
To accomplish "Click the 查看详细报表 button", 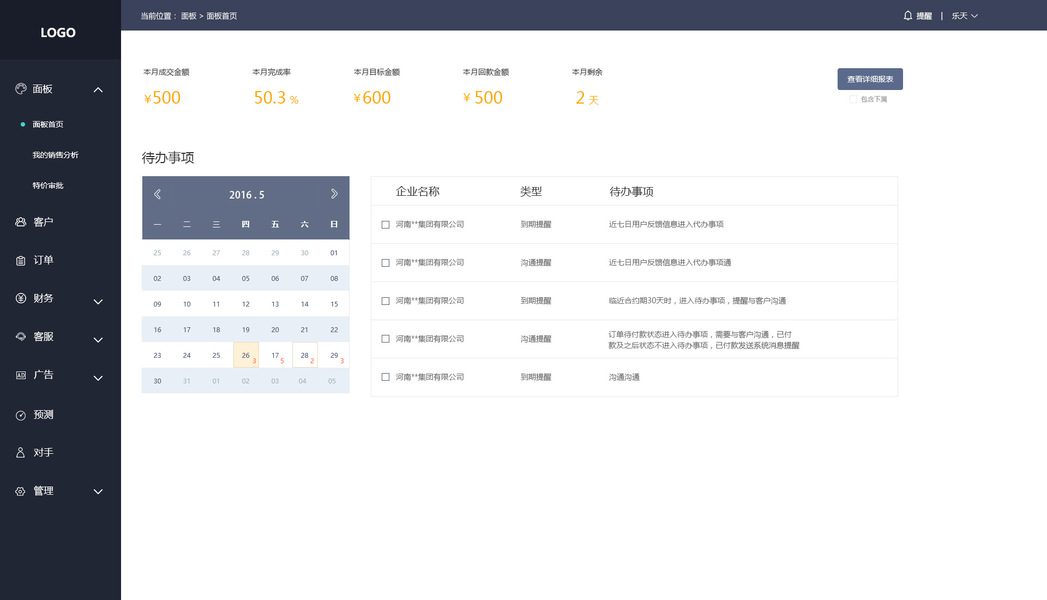I will [x=870, y=79].
